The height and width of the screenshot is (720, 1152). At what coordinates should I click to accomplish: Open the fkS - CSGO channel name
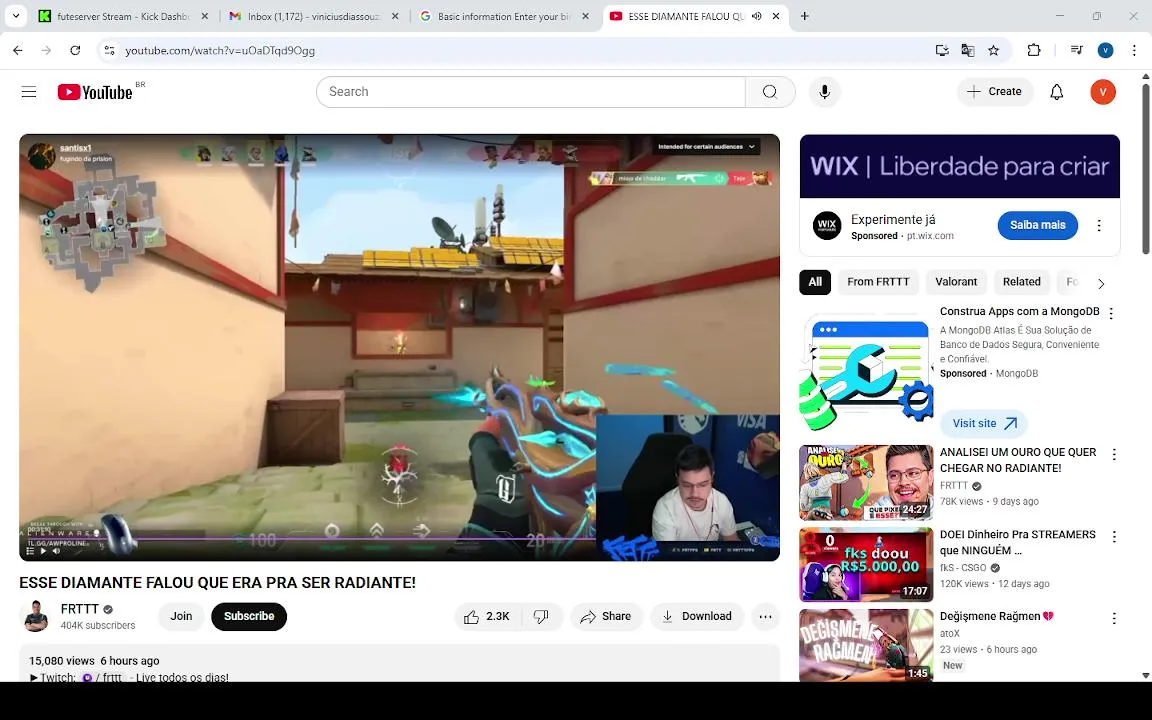(962, 568)
